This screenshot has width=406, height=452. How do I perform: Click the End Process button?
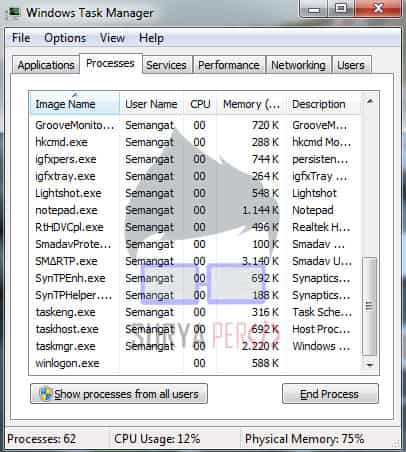(x=330, y=394)
